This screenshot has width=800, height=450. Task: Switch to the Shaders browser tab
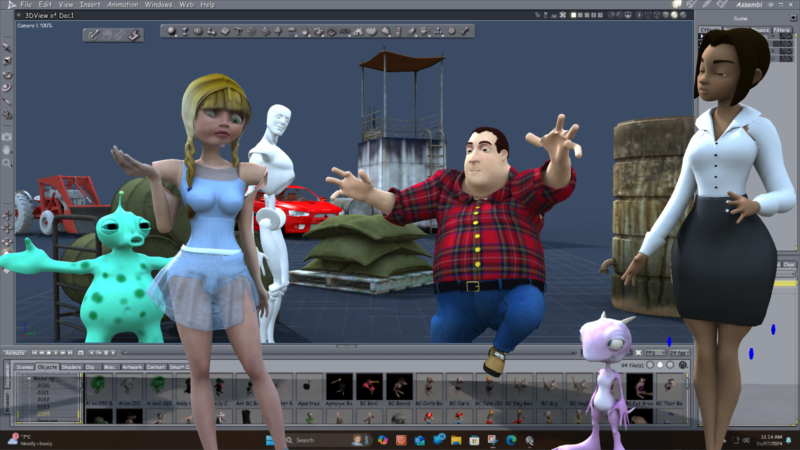[x=71, y=367]
